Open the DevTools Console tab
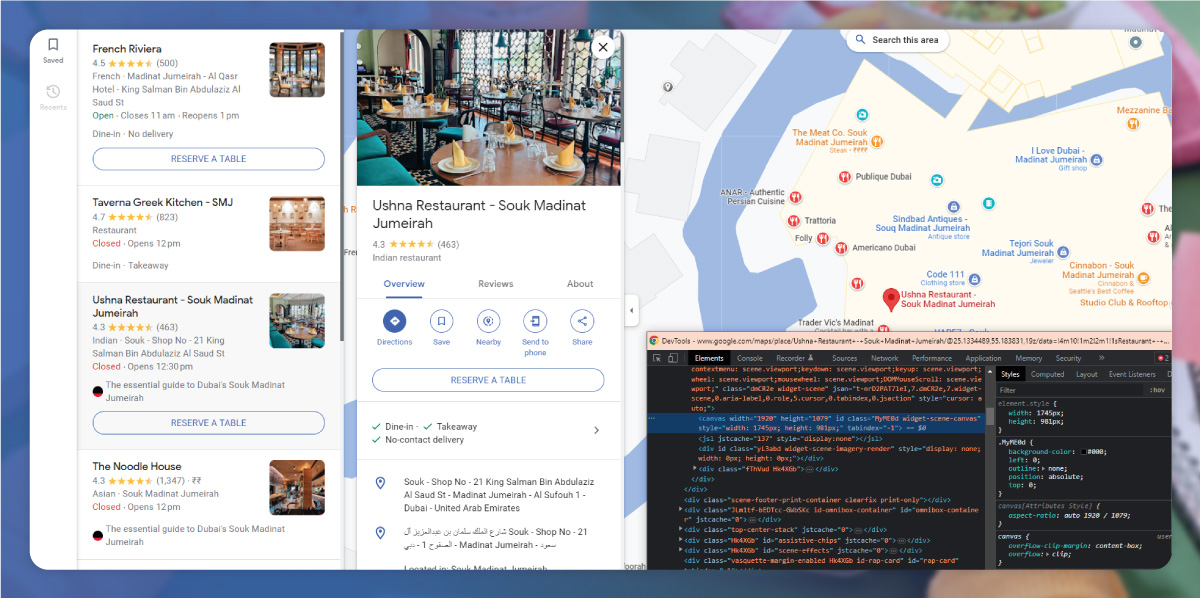 (750, 358)
